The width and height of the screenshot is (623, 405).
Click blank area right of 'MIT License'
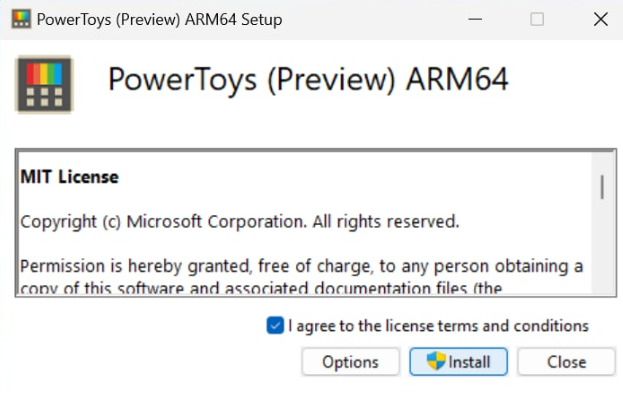tap(354, 177)
